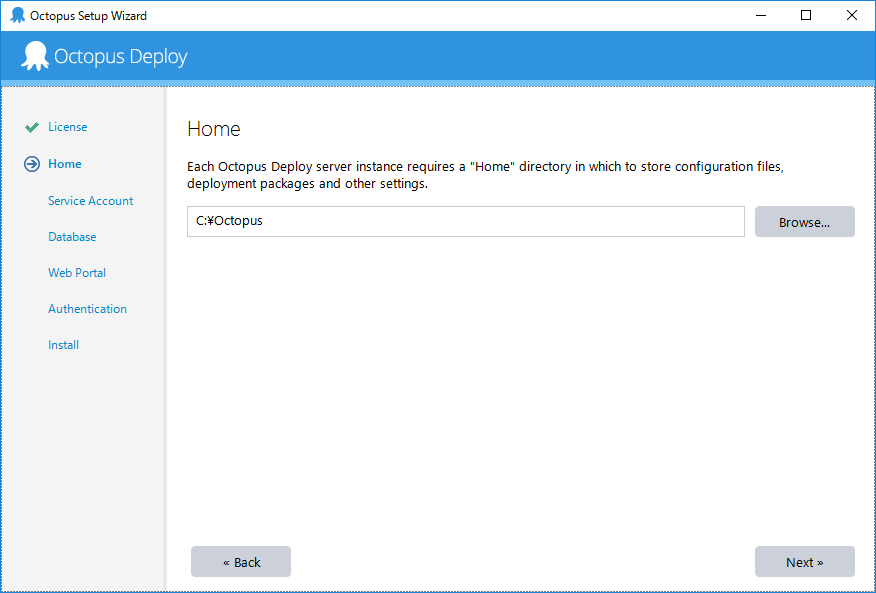
Task: Focus the home directory path field
Action: (466, 221)
